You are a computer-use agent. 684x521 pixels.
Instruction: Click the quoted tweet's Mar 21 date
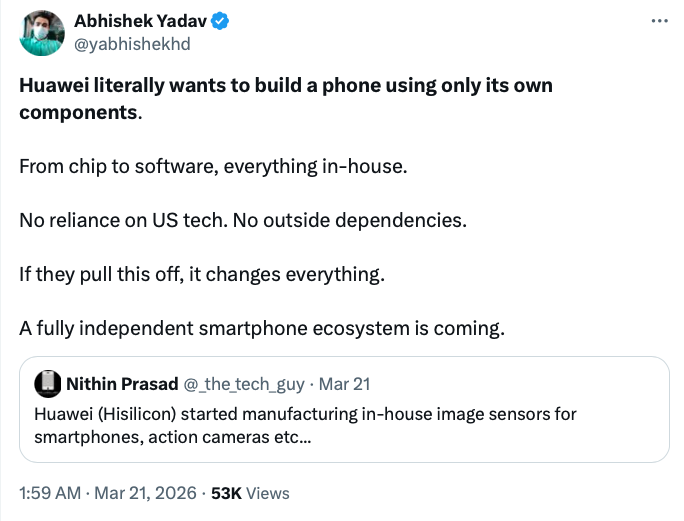(350, 383)
